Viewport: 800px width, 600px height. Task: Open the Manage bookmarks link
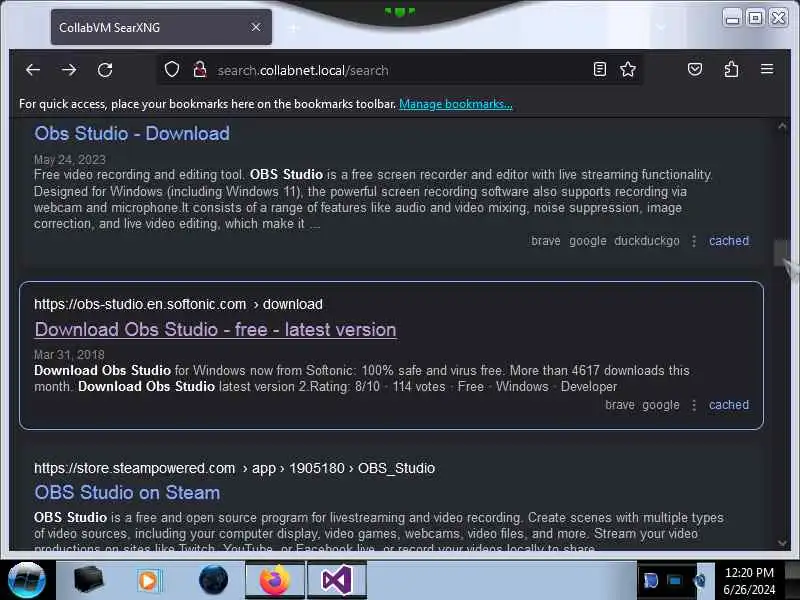click(x=456, y=104)
